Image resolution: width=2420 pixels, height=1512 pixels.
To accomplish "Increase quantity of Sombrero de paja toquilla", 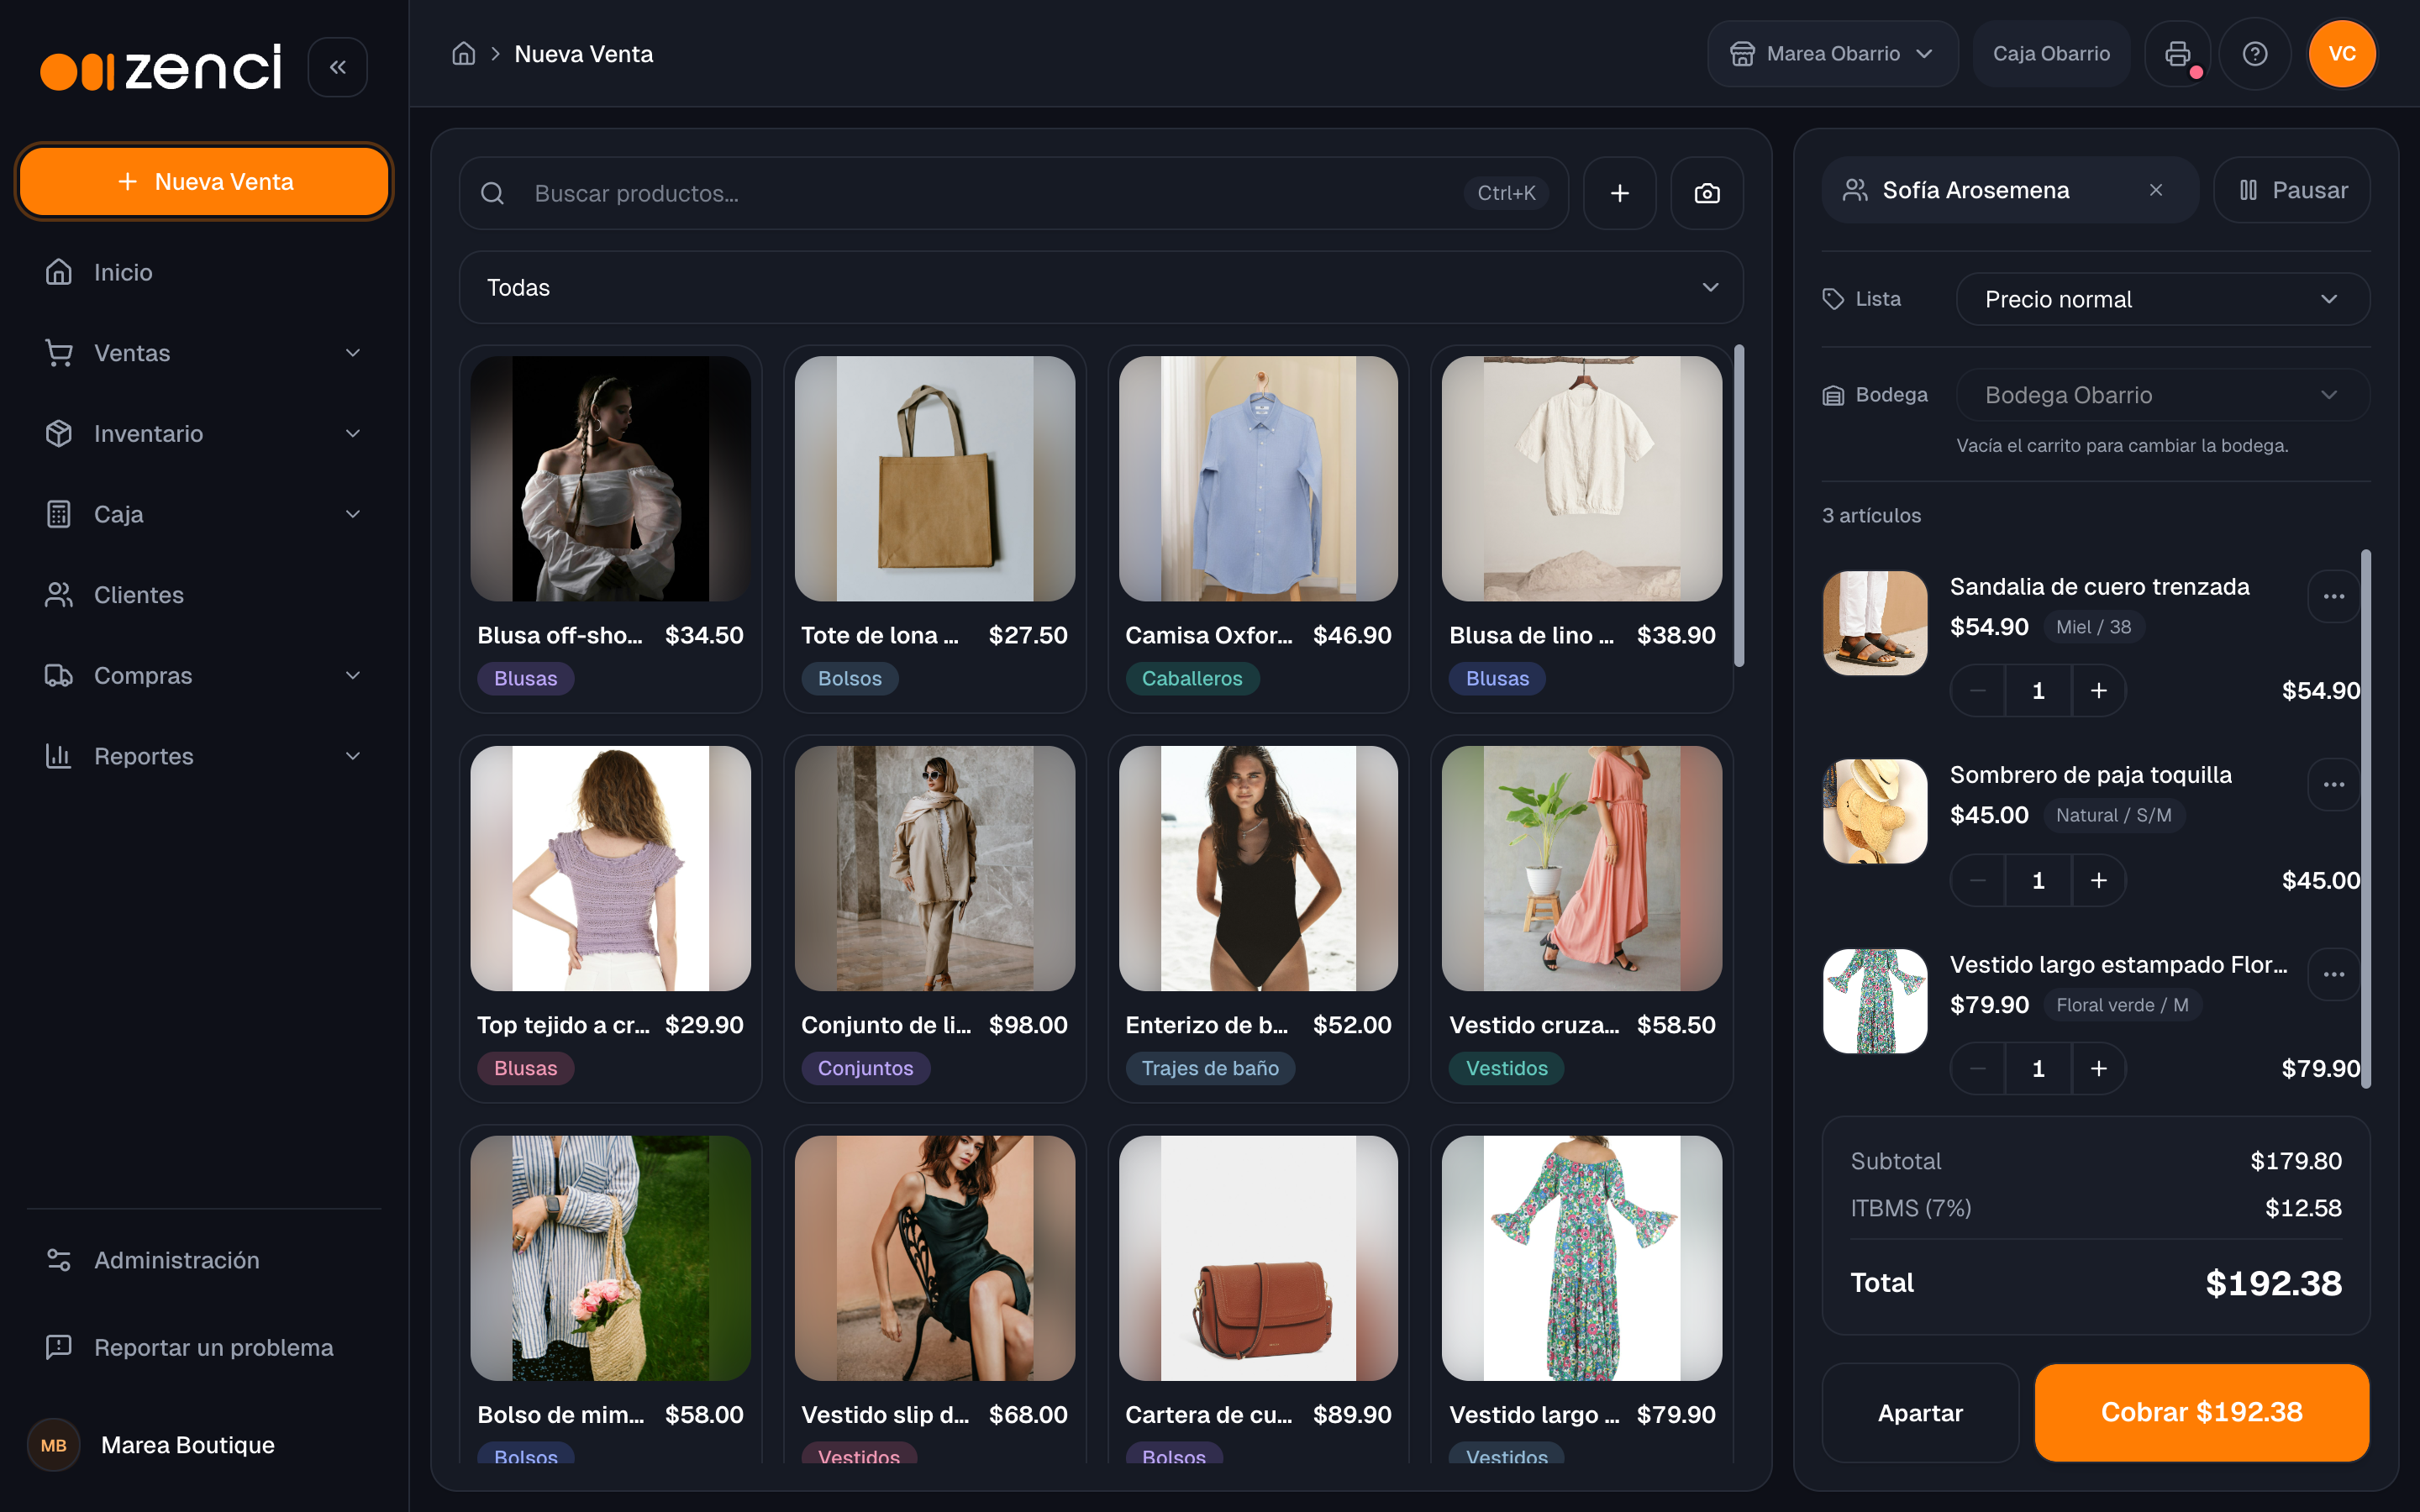I will point(2098,880).
